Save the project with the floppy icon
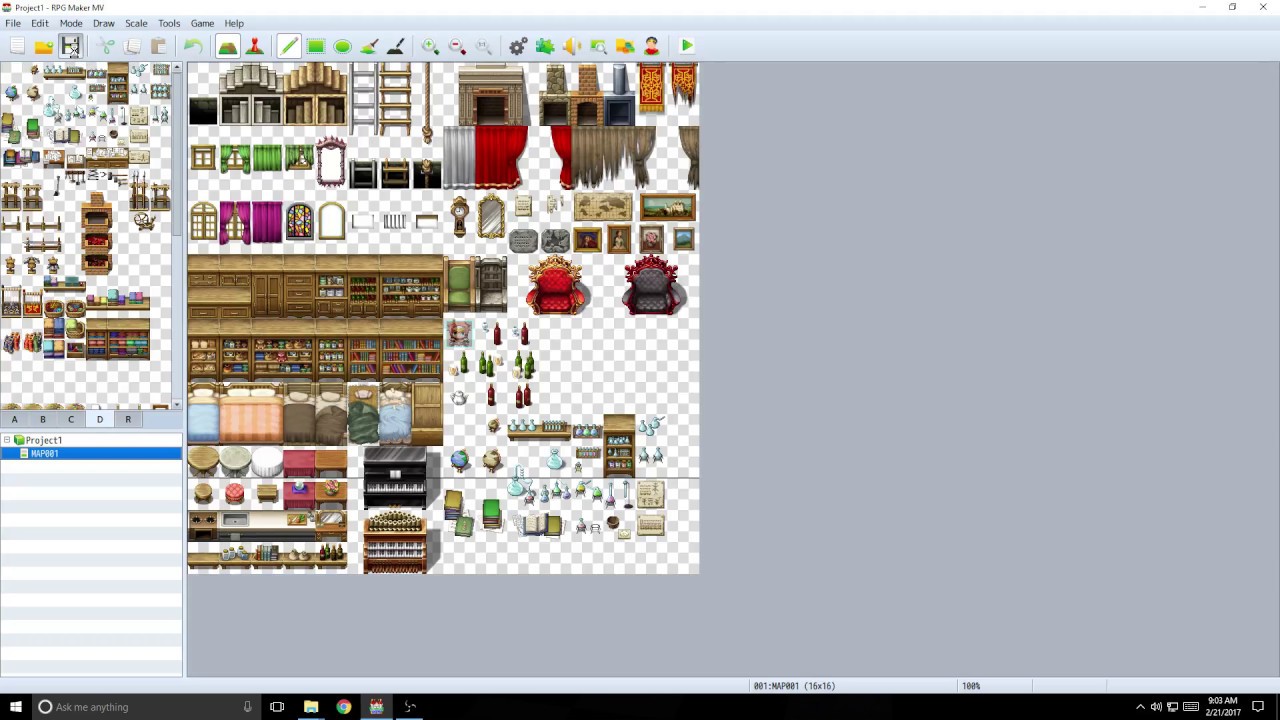 tap(70, 46)
